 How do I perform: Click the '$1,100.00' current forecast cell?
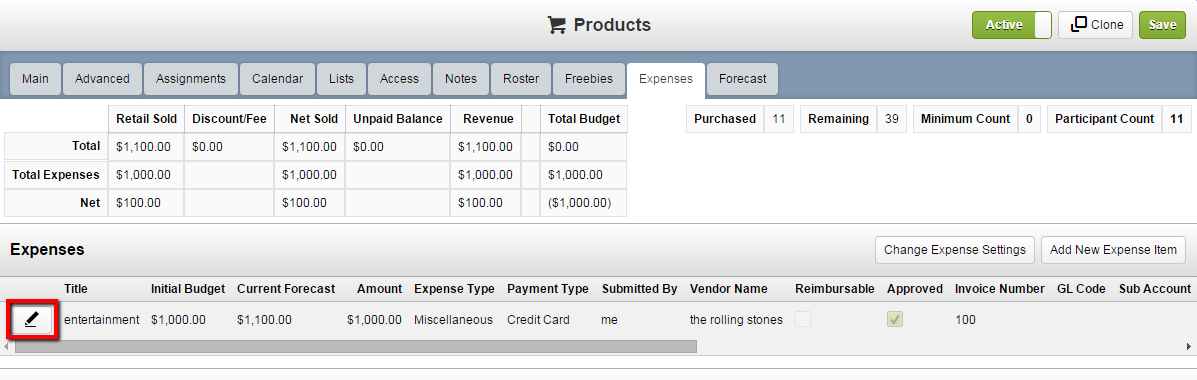pos(264,320)
